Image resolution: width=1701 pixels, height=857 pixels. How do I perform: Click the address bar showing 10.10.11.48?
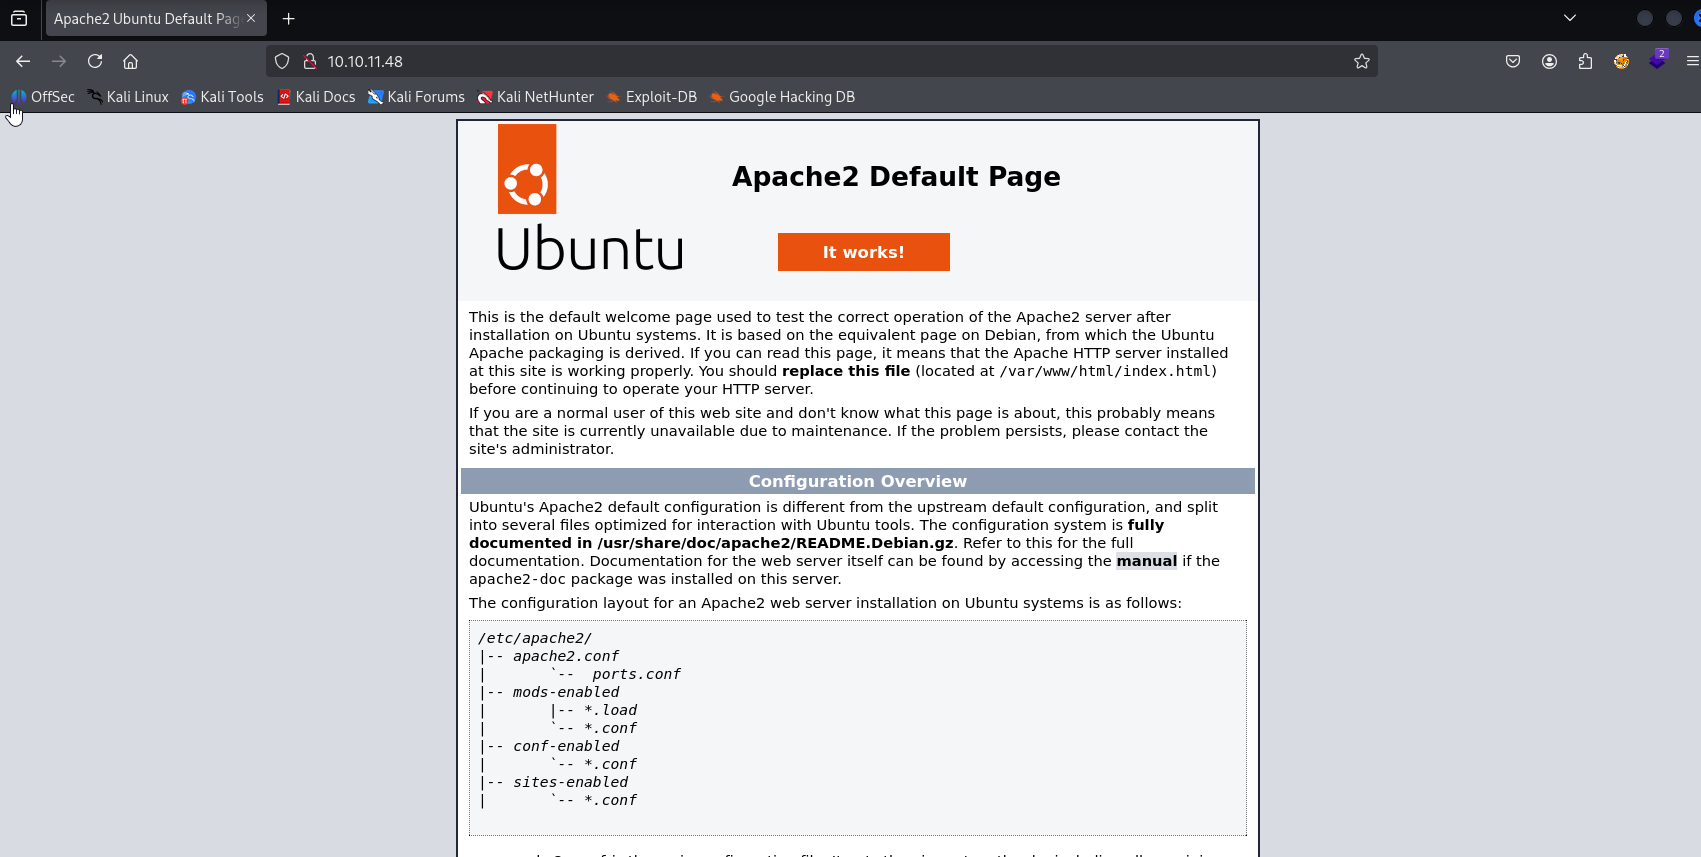pos(820,61)
